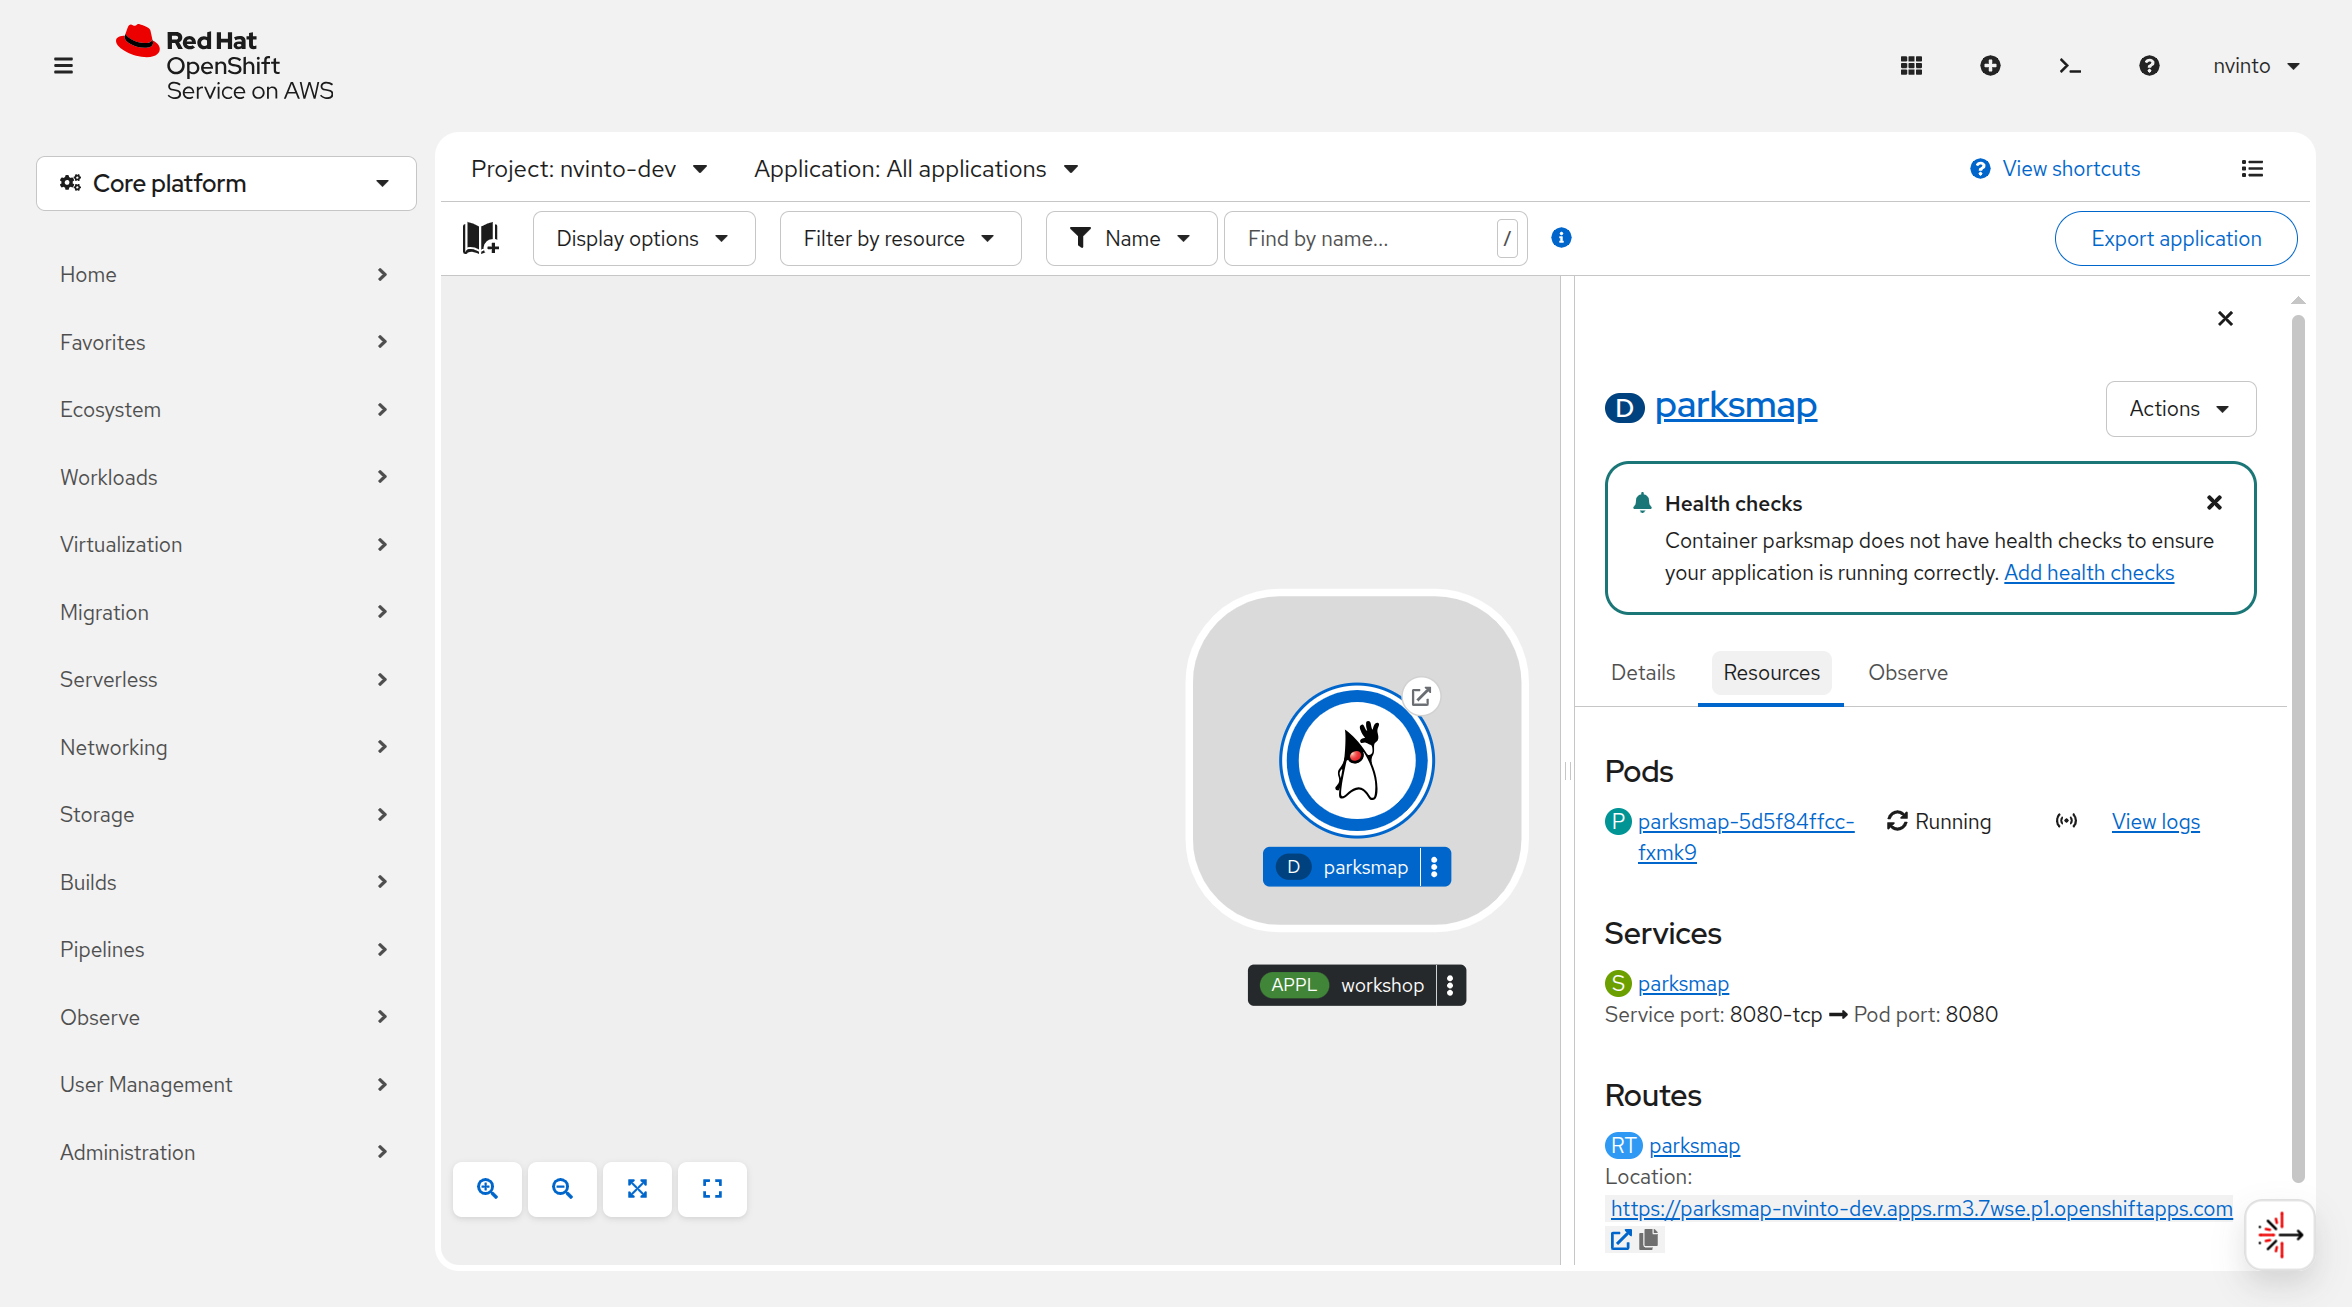2352x1307 pixels.
Task: Open the parksmap route link
Action: point(1694,1146)
